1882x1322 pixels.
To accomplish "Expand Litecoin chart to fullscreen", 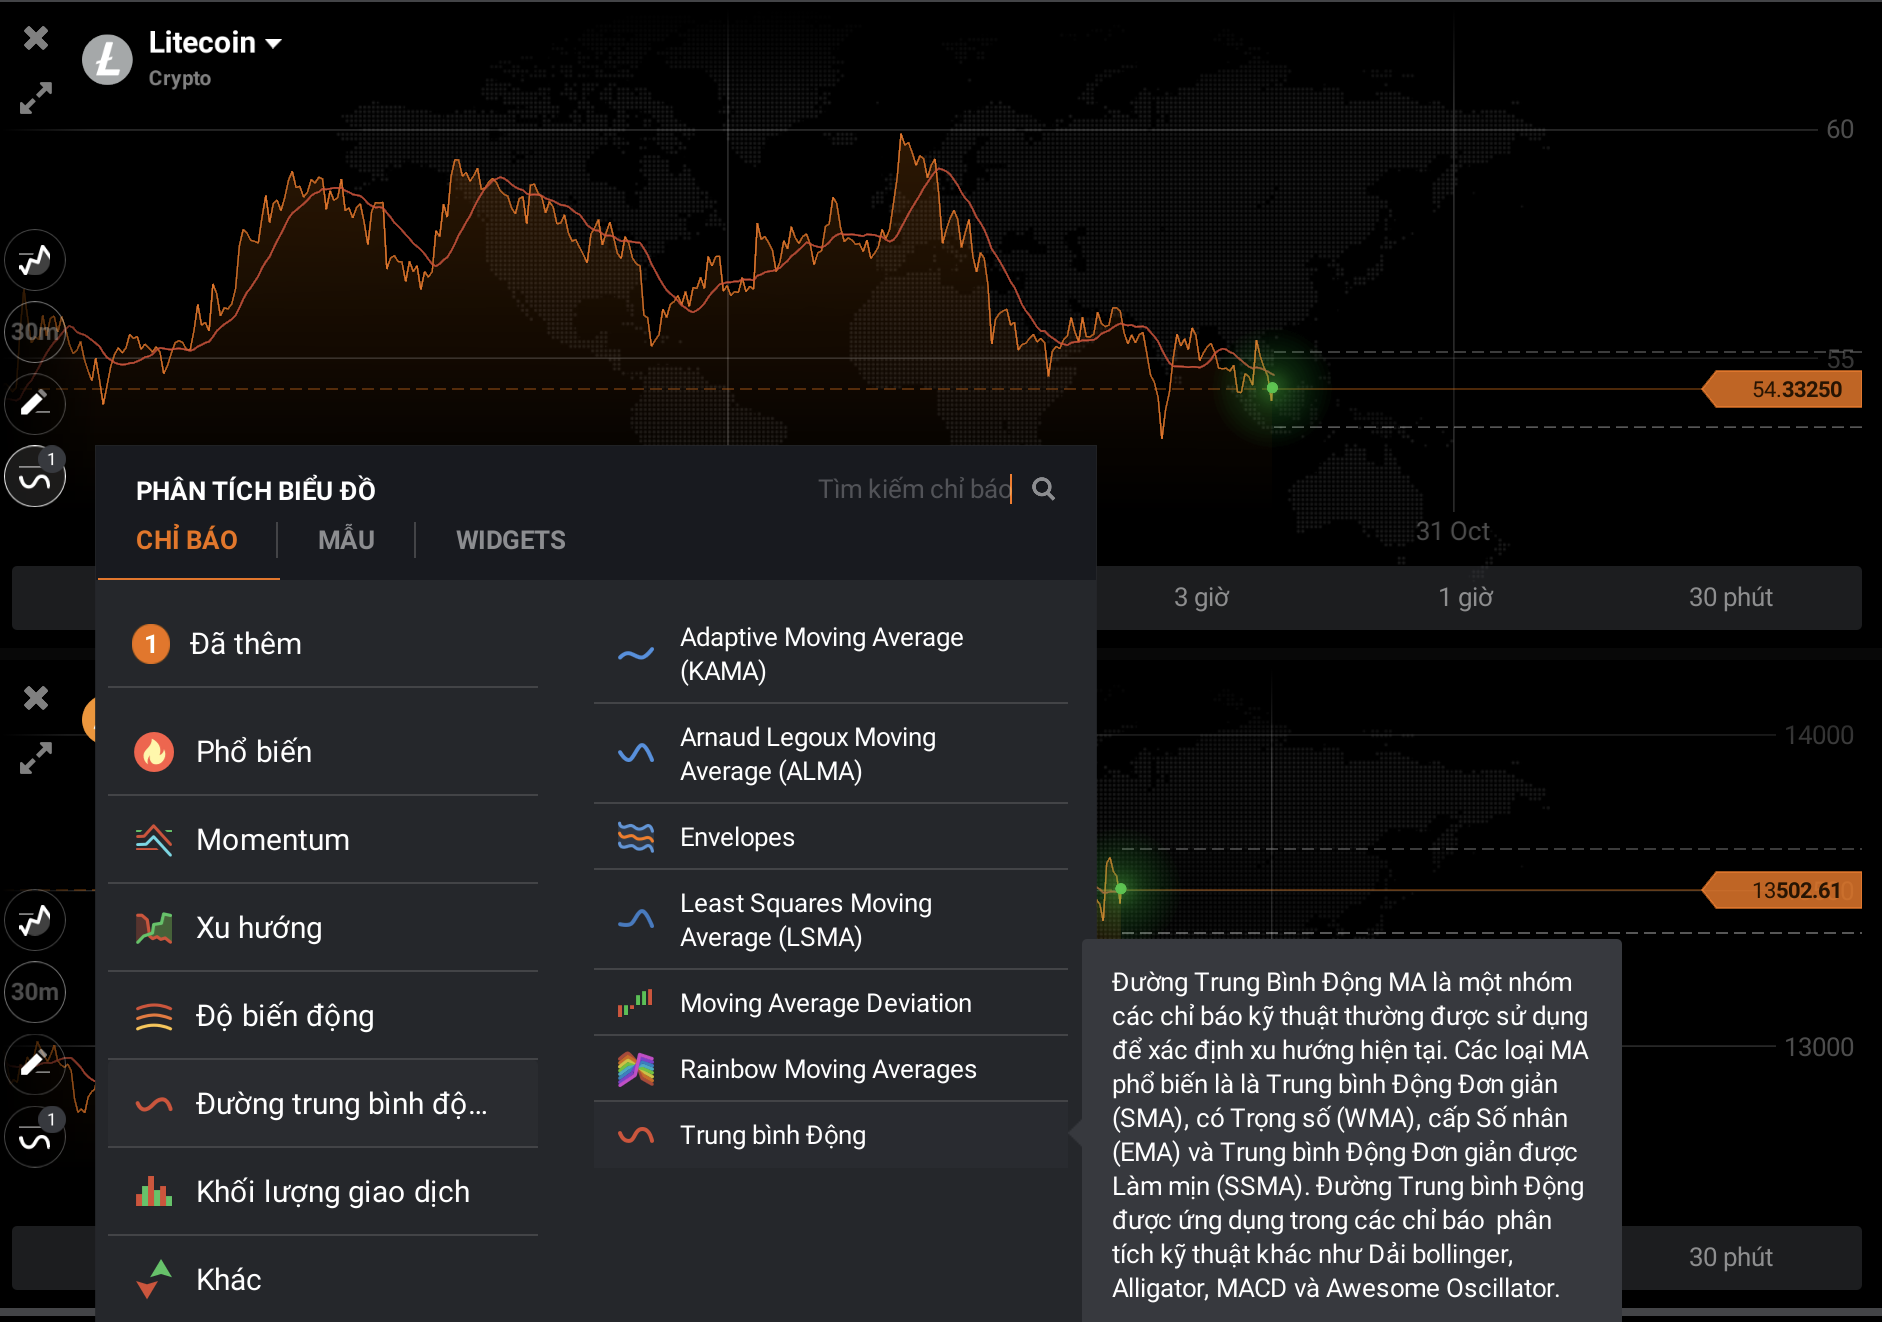I will (35, 98).
